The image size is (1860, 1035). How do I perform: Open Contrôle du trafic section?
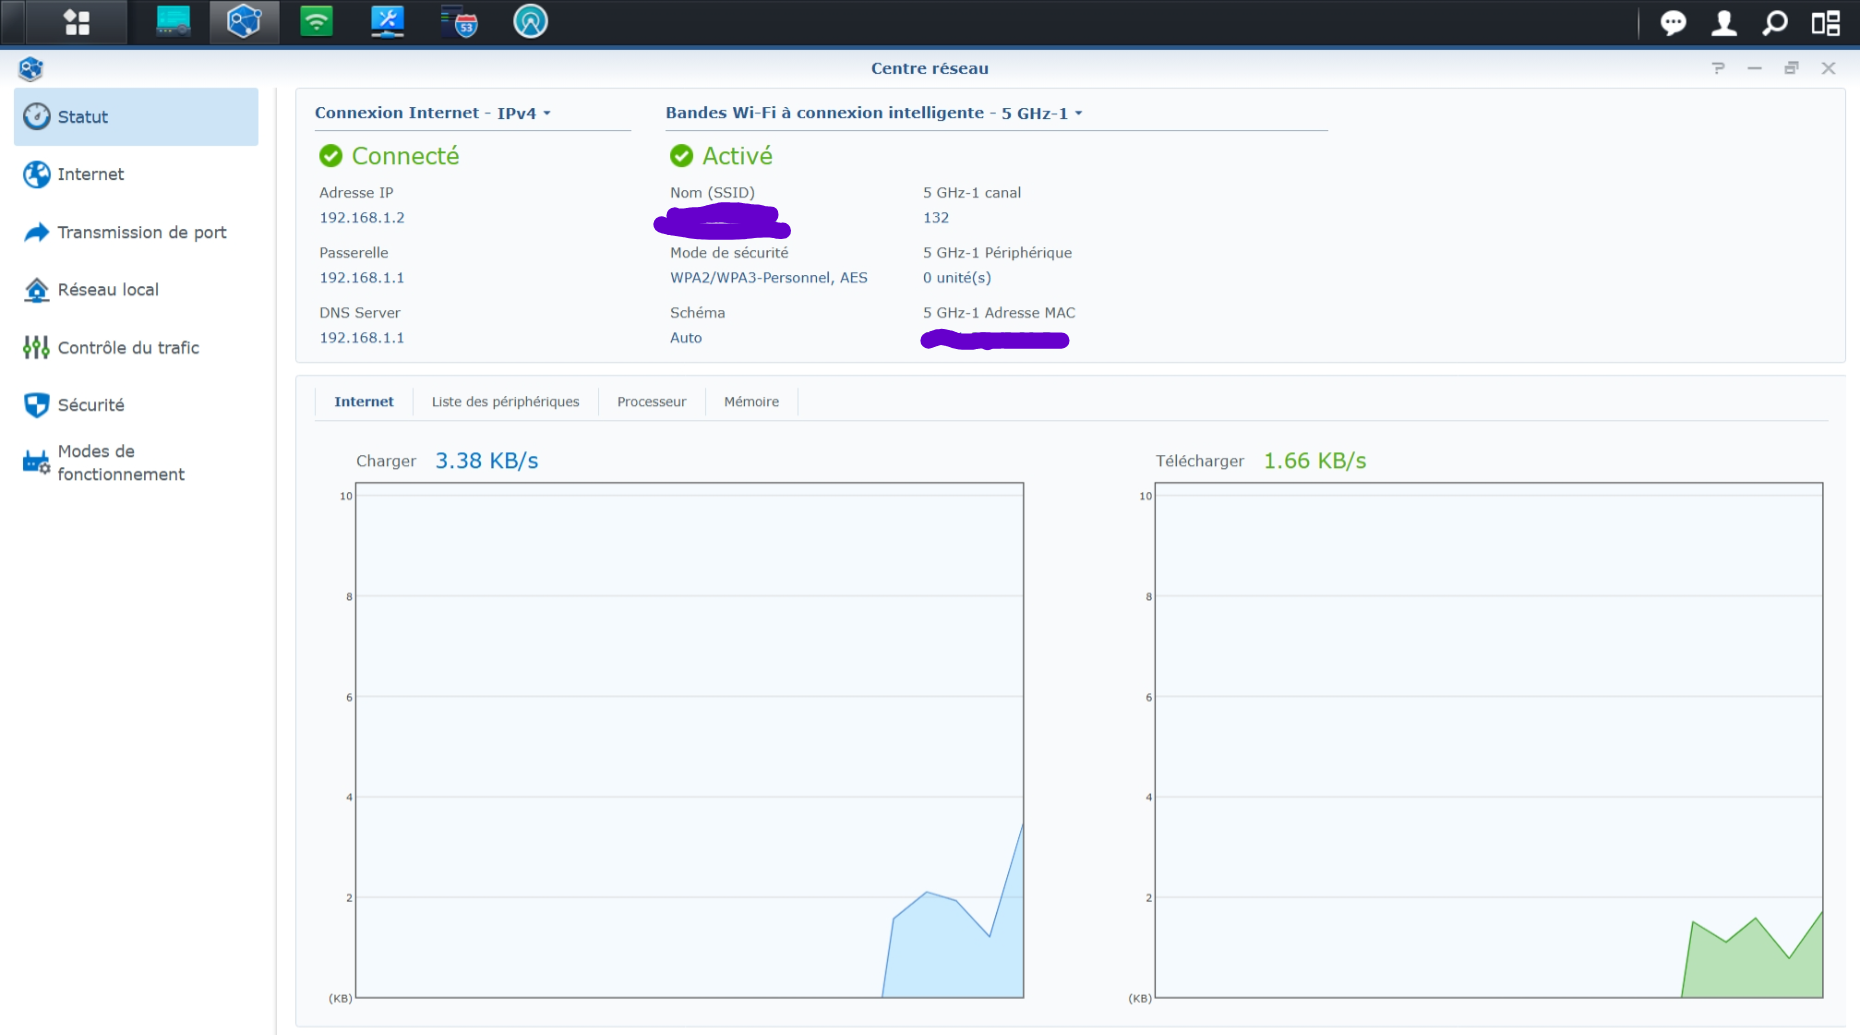pos(128,348)
